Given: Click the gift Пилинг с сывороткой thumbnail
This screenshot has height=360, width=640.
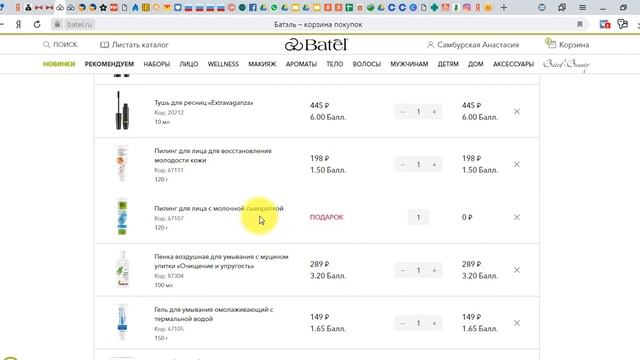Looking at the screenshot, I should pos(122,217).
